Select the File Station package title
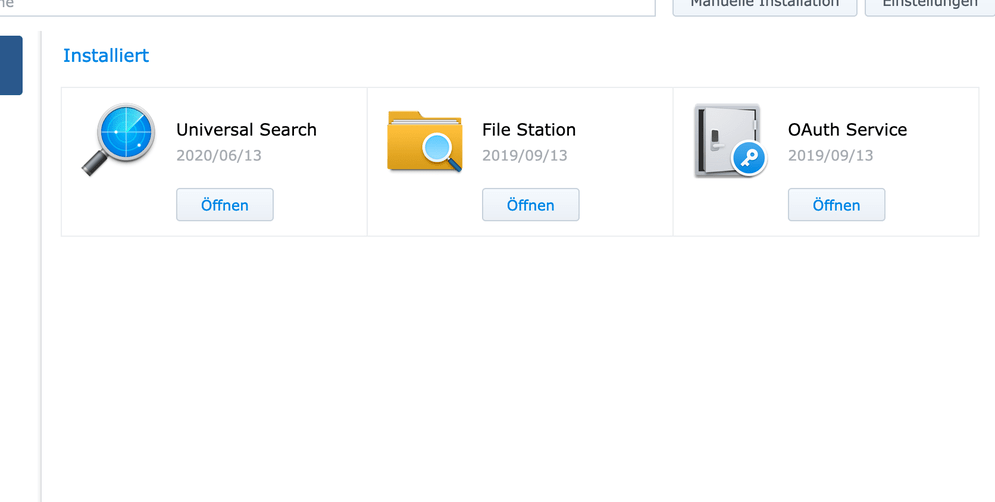The height and width of the screenshot is (502, 995). (529, 129)
